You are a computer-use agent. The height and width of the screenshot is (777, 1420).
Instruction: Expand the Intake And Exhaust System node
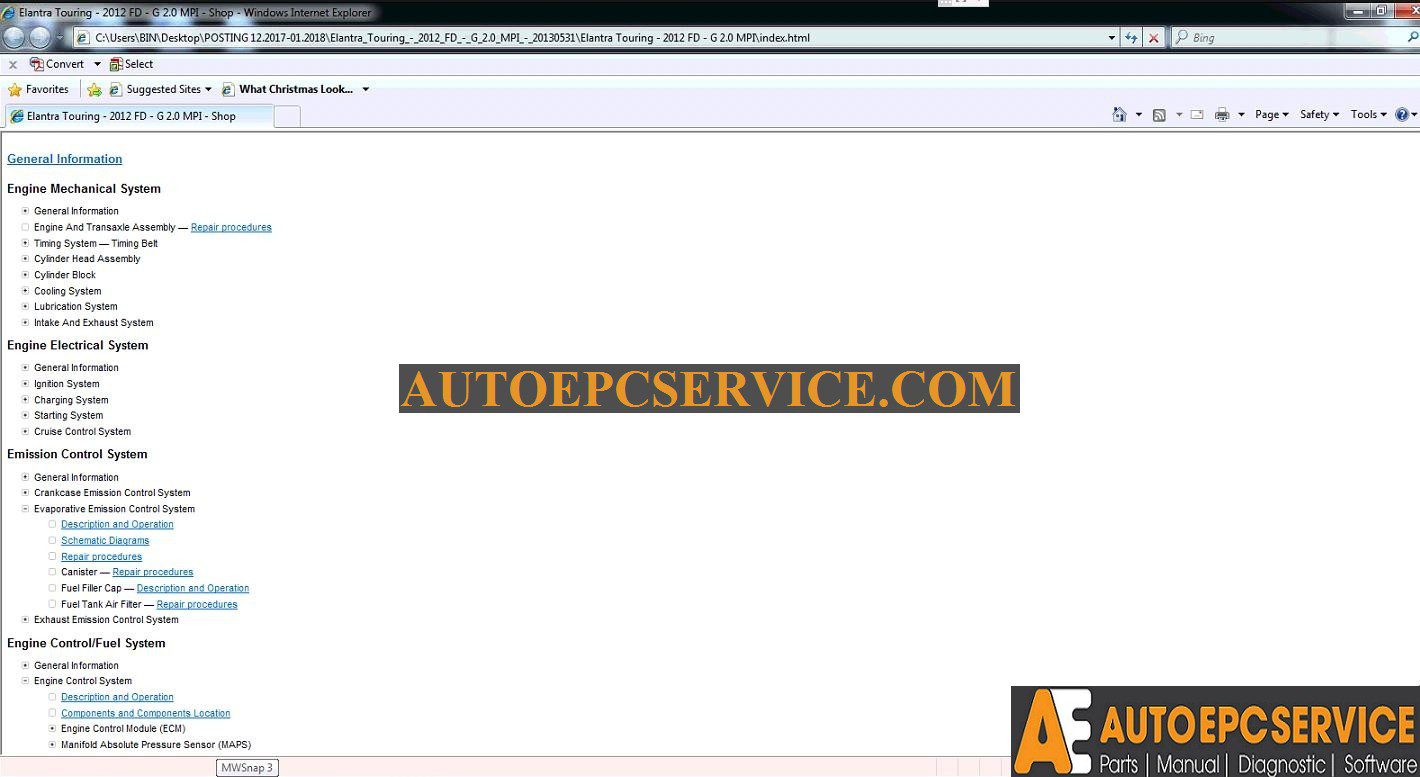click(26, 323)
